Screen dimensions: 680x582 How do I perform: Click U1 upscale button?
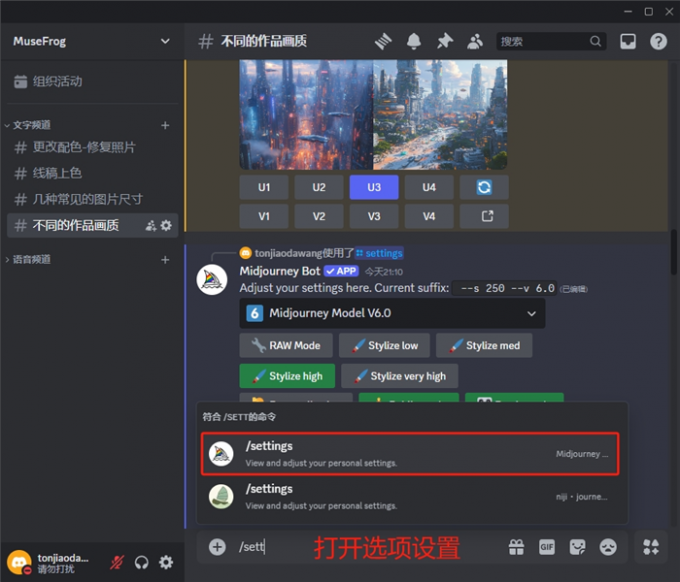pos(264,187)
